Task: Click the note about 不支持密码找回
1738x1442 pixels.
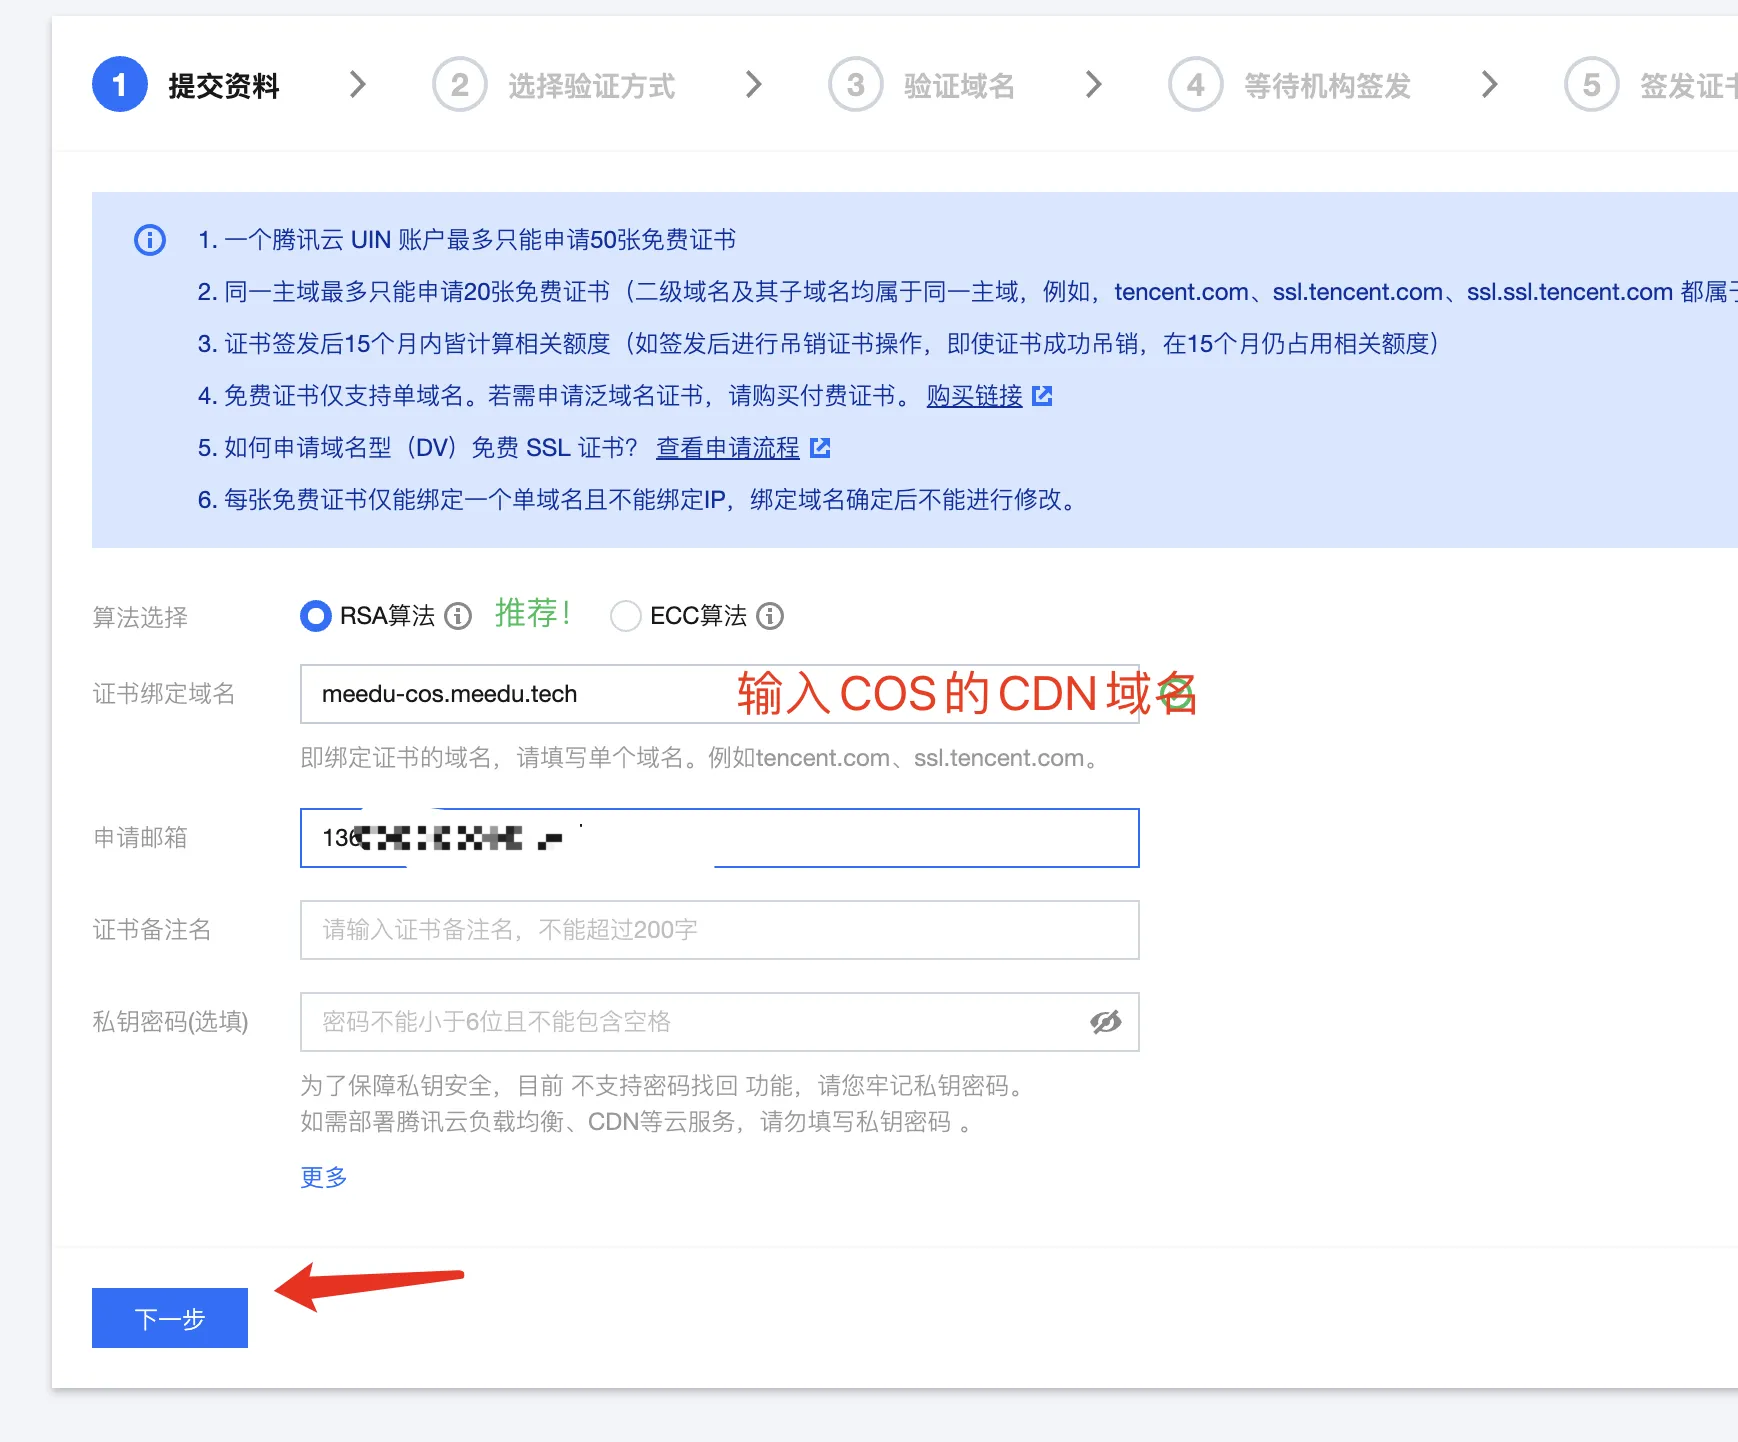Action: [x=666, y=1086]
